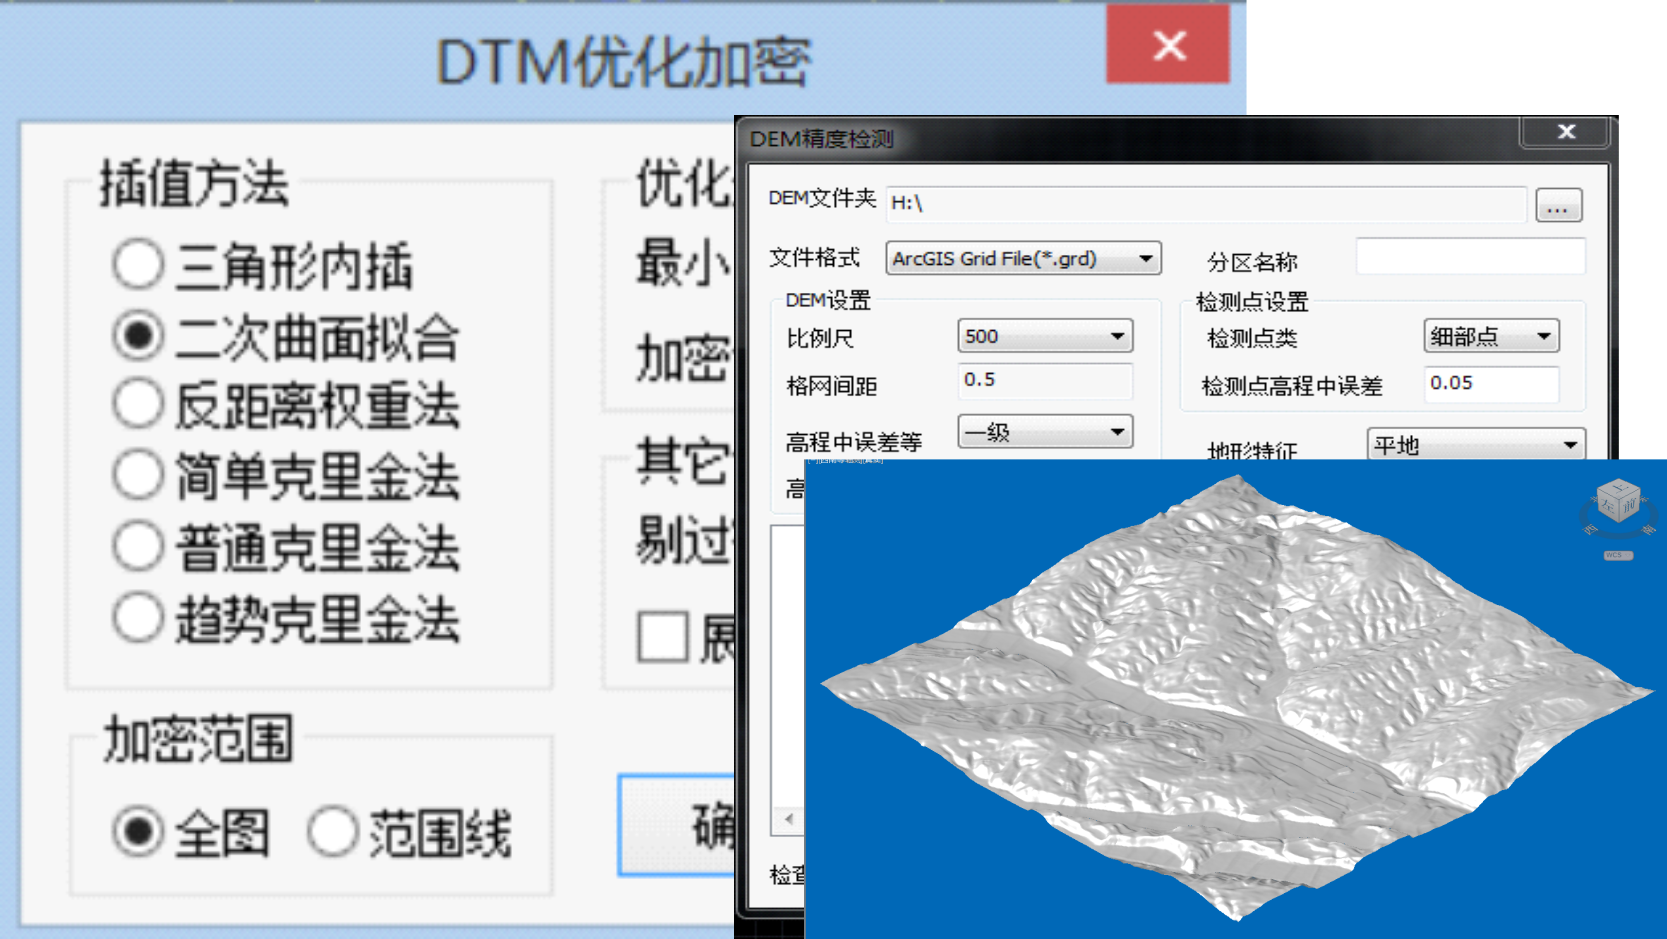The height and width of the screenshot is (939, 1667).
Task: Click the browse button beside DEM文件夹
Action: coord(1557,206)
